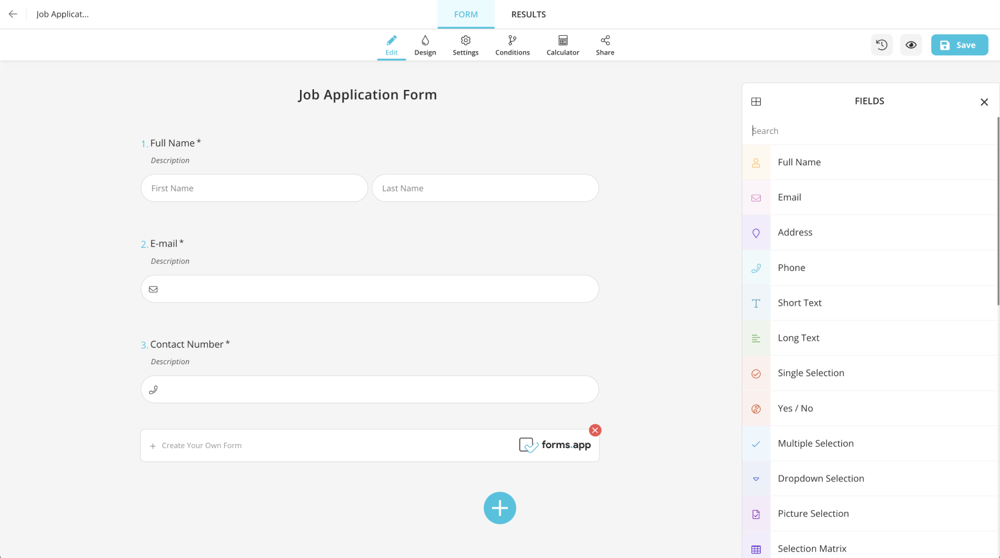Go back using the left arrow
The width and height of the screenshot is (1000, 558).
13,14
